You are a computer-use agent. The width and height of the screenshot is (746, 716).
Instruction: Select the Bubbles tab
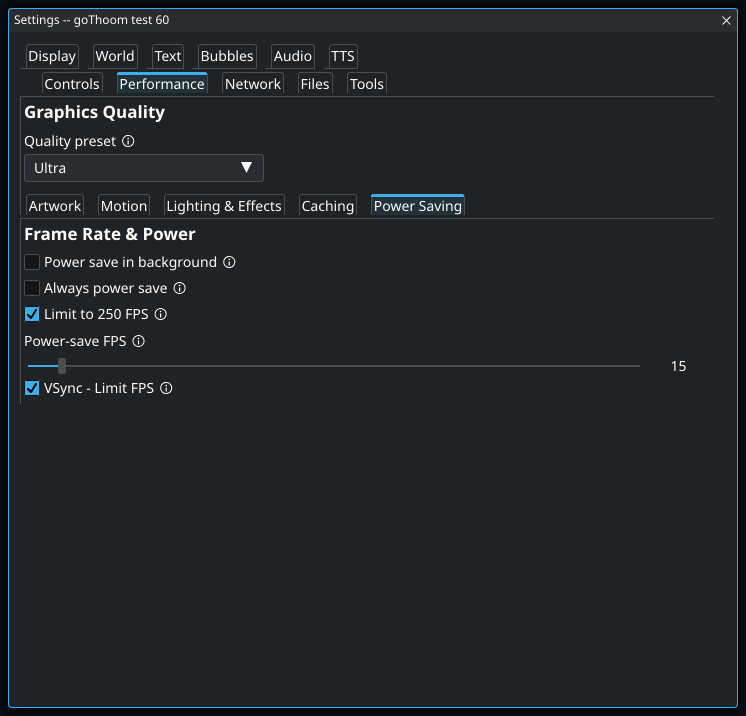coord(227,56)
